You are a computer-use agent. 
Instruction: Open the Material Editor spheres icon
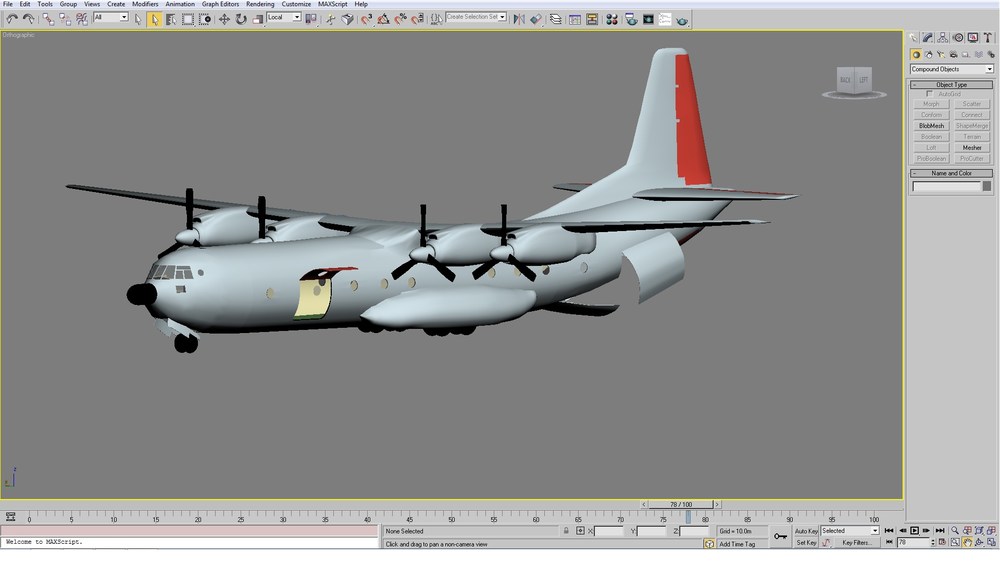pos(612,20)
